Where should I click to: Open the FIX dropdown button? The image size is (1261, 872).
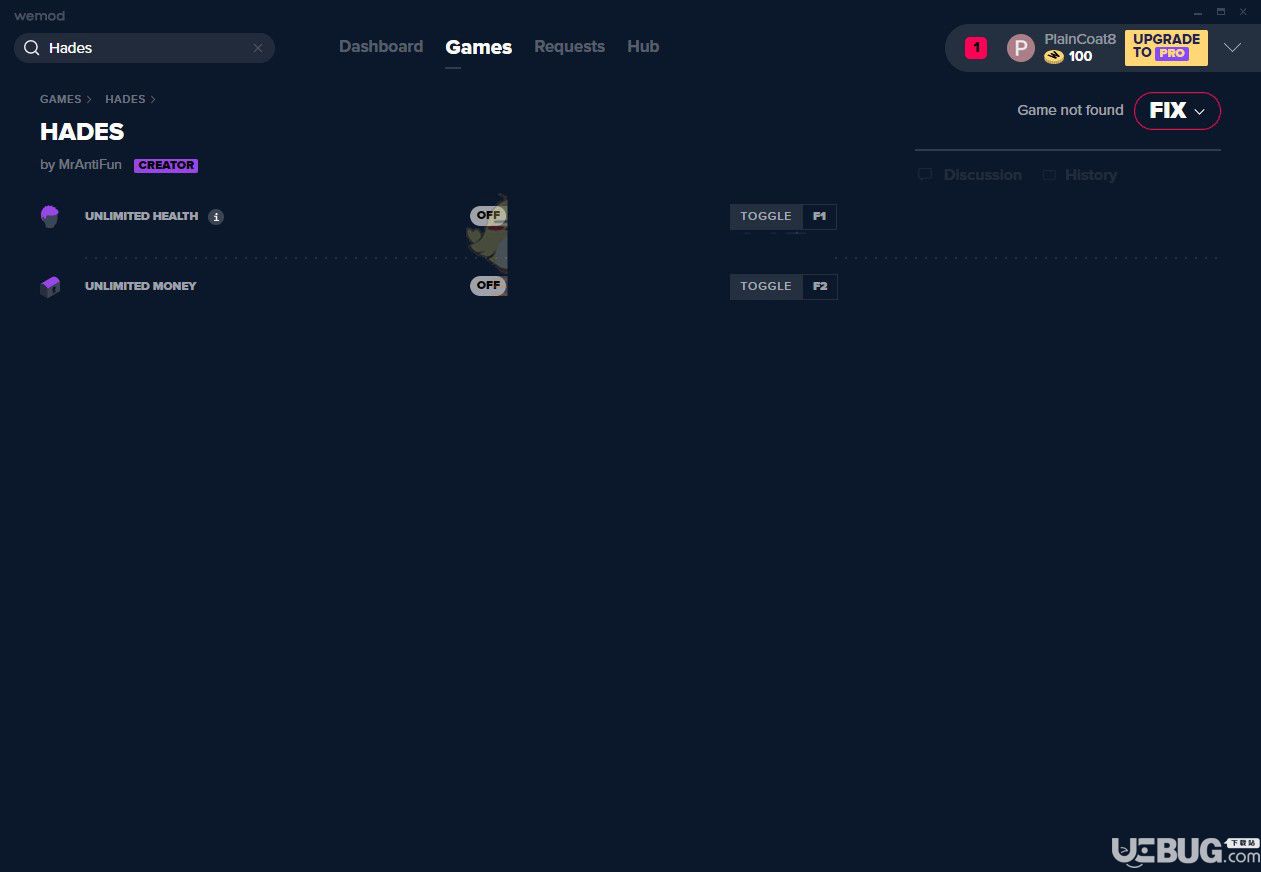pos(1177,110)
